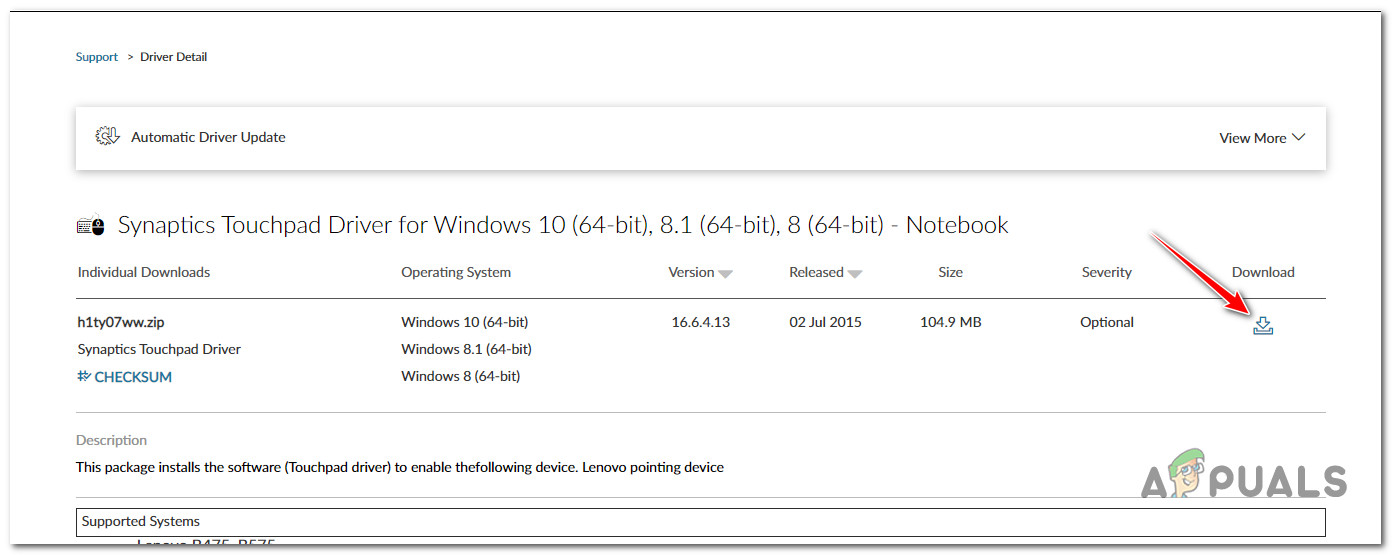Download the h1ty07ww.zip driver file

1263,325
